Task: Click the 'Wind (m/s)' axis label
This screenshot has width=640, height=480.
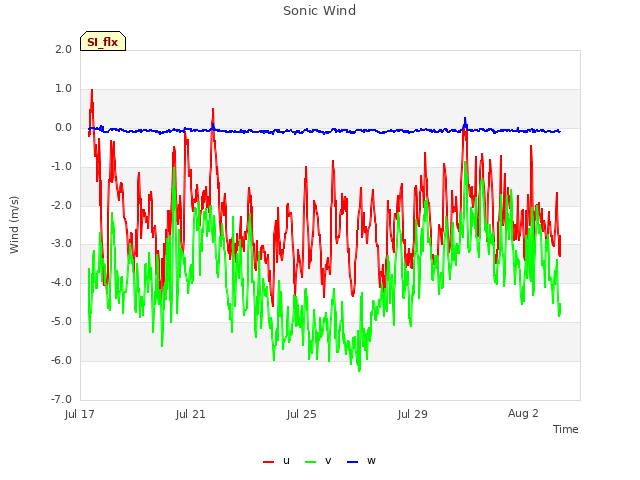Action: click(x=14, y=225)
